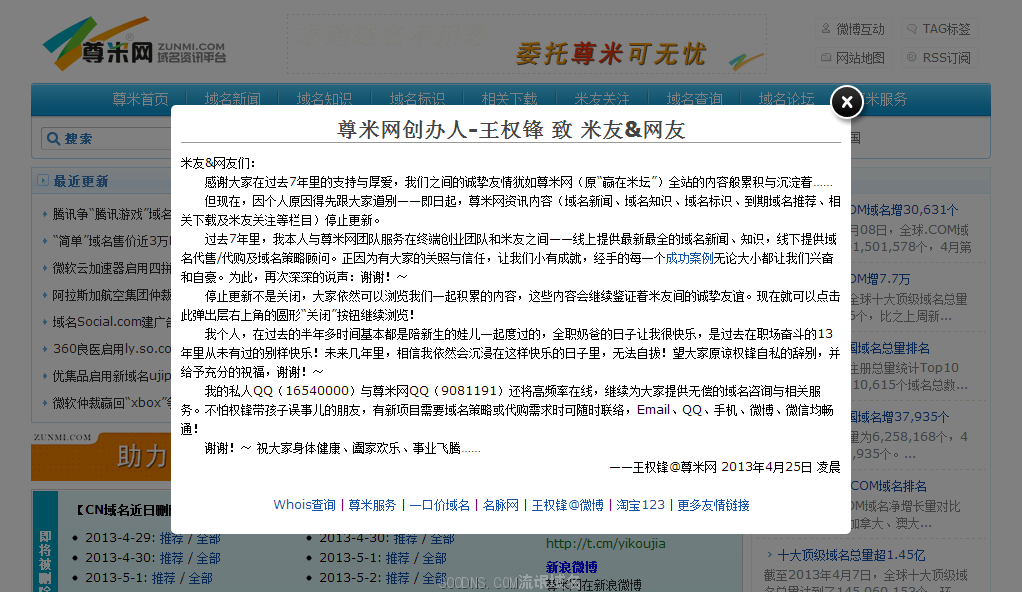Visit the 名脉网 link

501,505
